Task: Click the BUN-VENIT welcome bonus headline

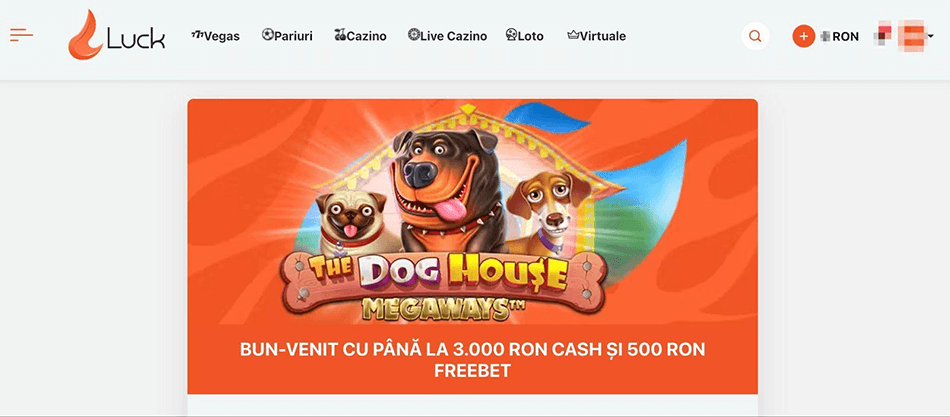Action: point(473,360)
